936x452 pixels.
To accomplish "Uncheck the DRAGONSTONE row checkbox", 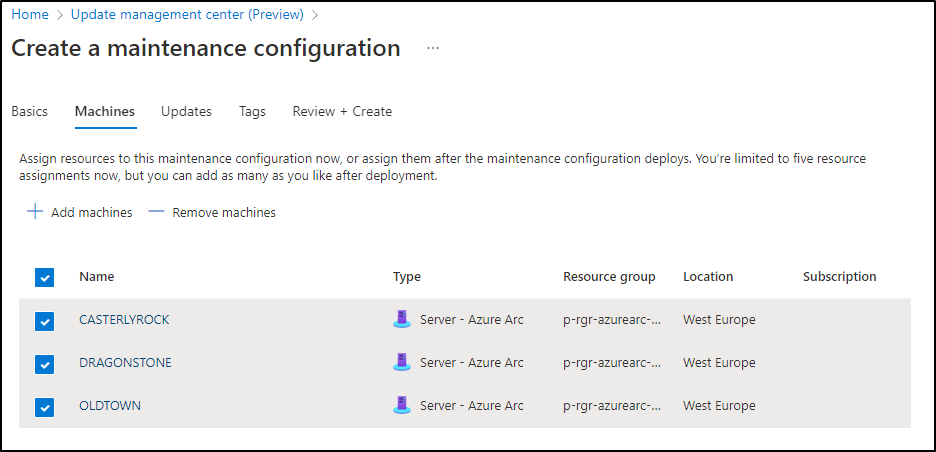I will [x=45, y=364].
